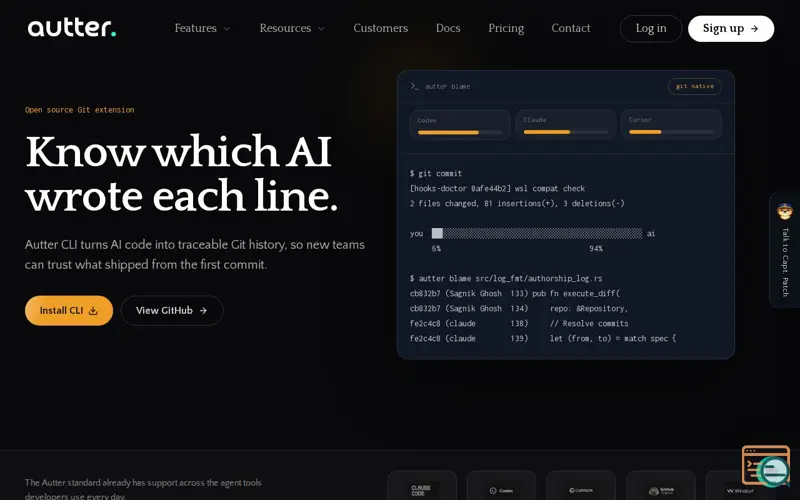Click the terminal prompt icon beside autter blame

[414, 86]
